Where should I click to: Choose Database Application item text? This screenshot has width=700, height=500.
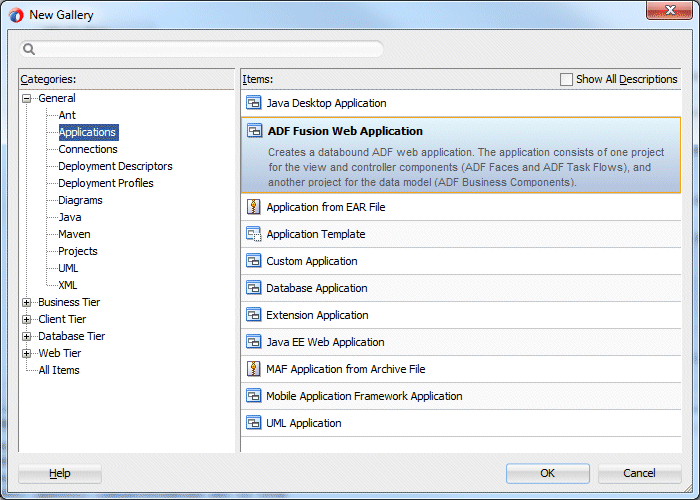pyautogui.click(x=317, y=288)
